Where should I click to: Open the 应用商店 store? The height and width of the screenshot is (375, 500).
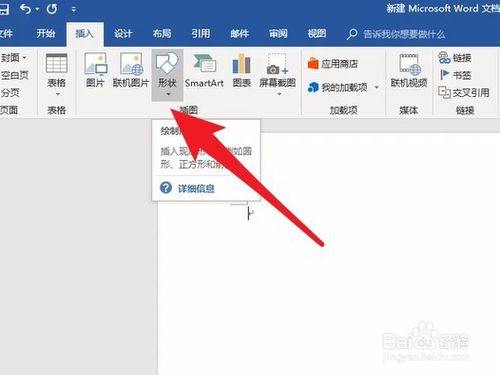tap(333, 64)
